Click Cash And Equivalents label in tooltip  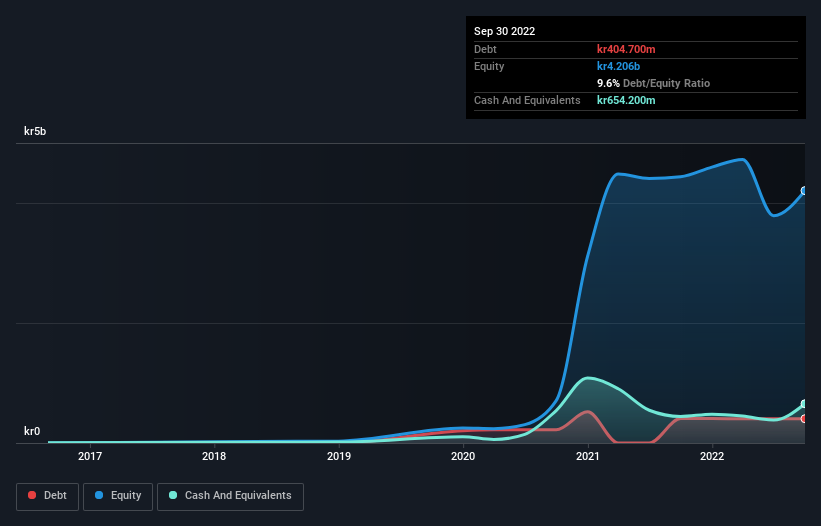tap(527, 100)
